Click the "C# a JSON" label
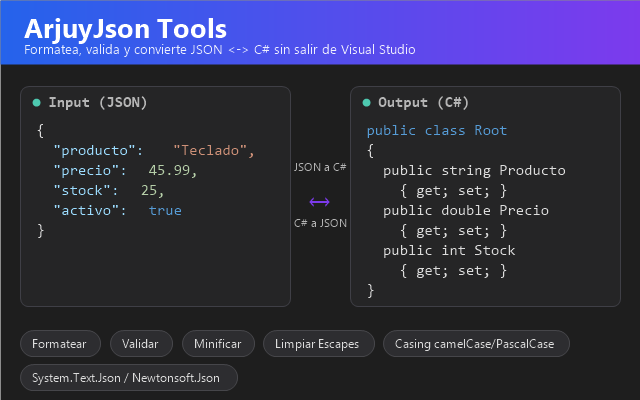Viewport: 640px width, 400px height. coord(320,223)
